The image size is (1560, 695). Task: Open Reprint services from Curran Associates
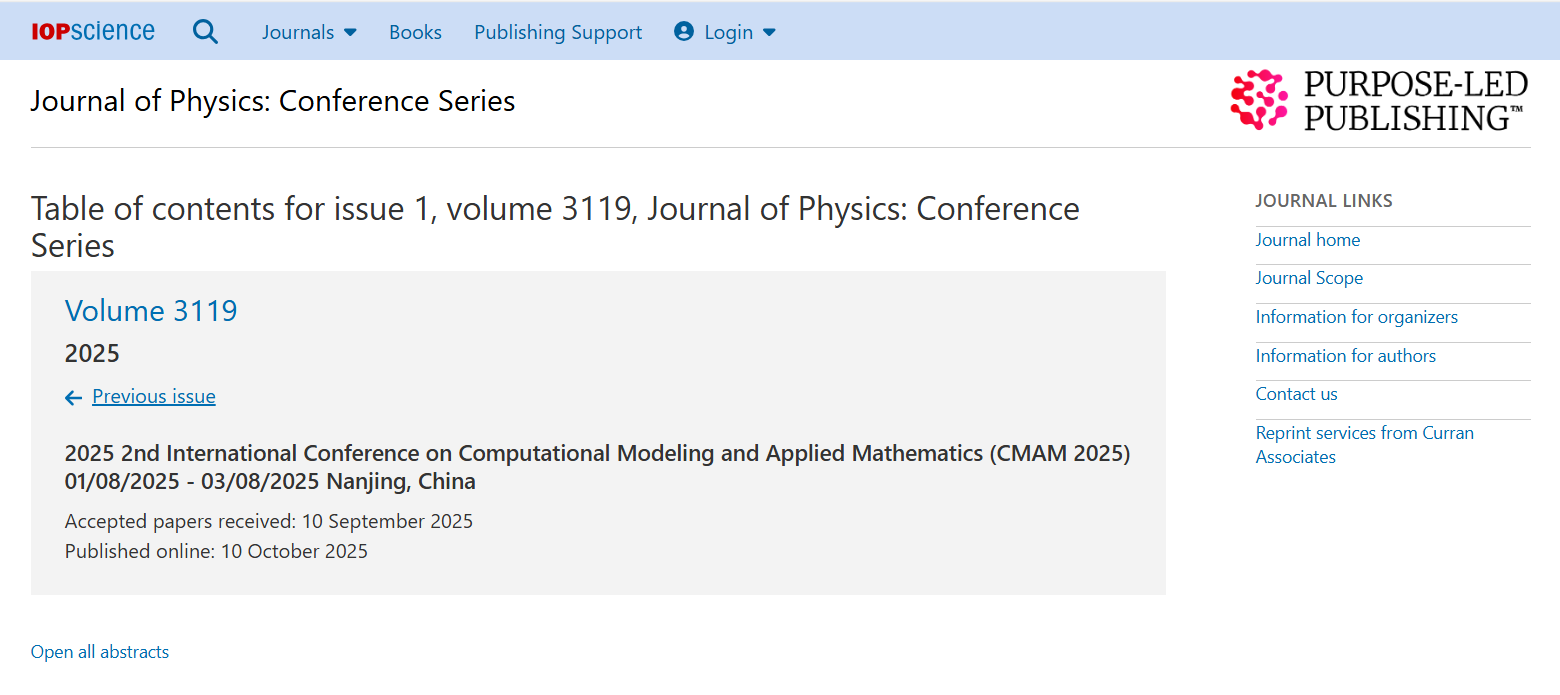[1364, 445]
